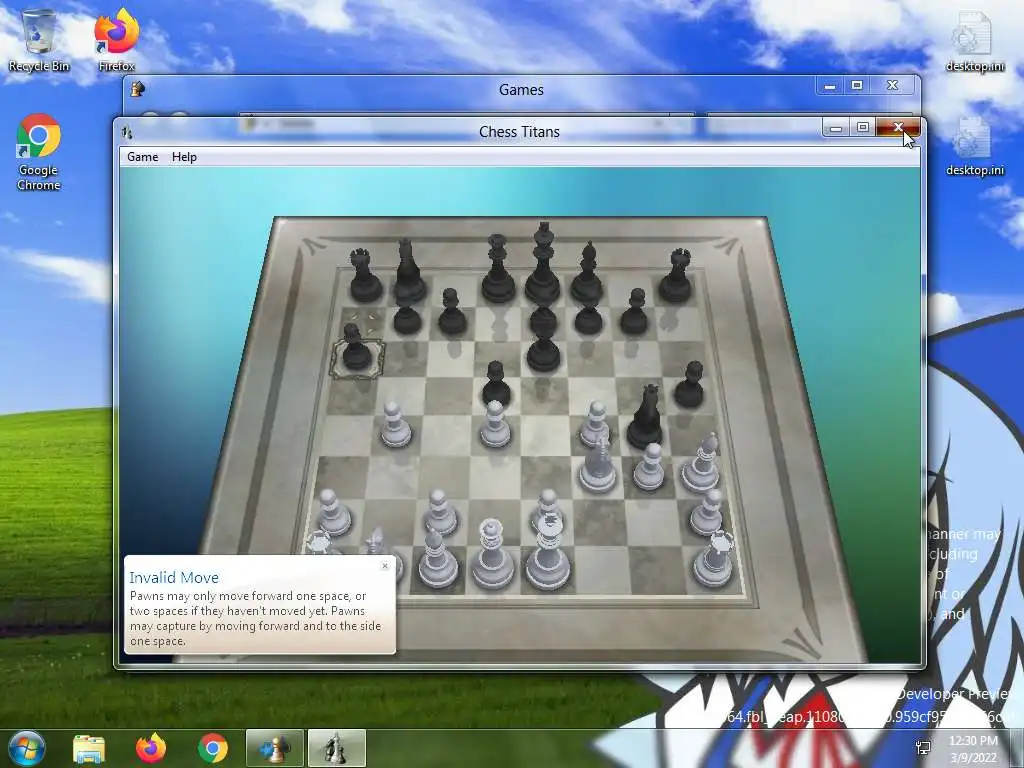The width and height of the screenshot is (1024, 768).
Task: Select the Google Chrome desktop shortcut
Action: [x=39, y=152]
